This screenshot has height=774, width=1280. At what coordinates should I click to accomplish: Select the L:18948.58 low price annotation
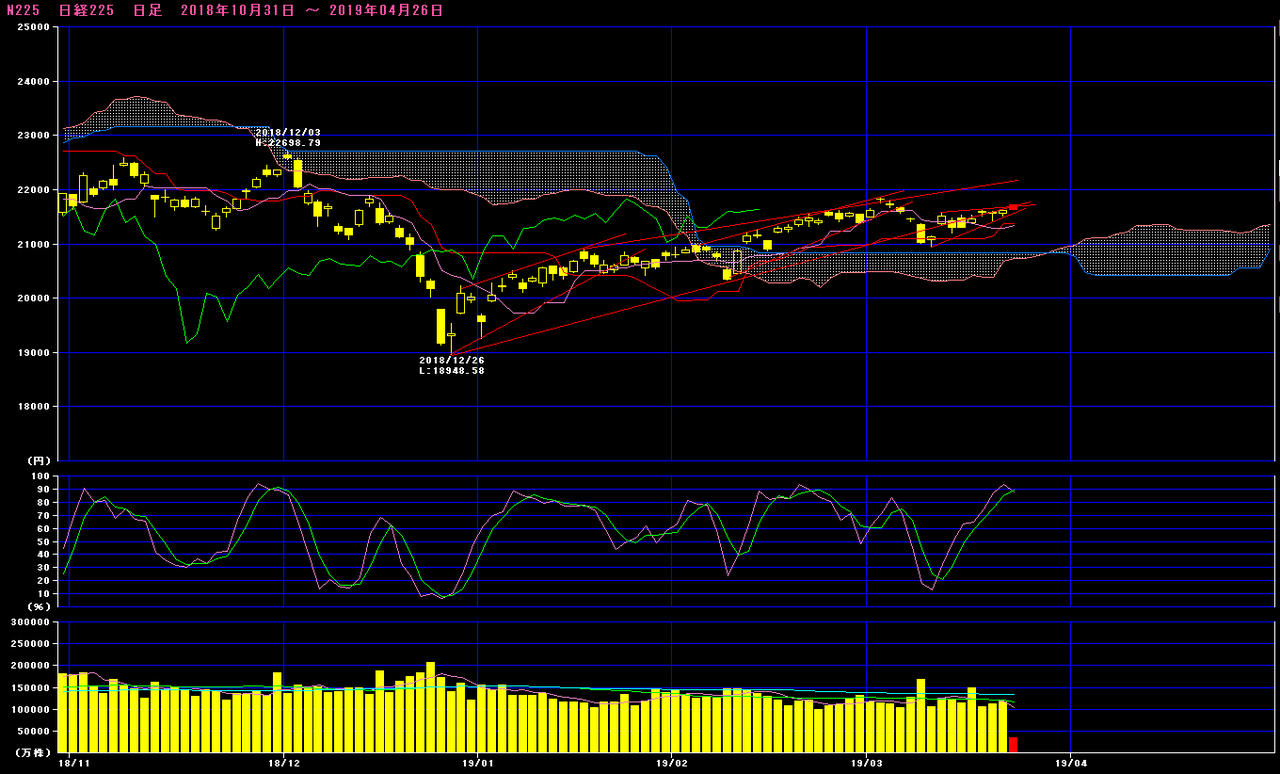[451, 370]
